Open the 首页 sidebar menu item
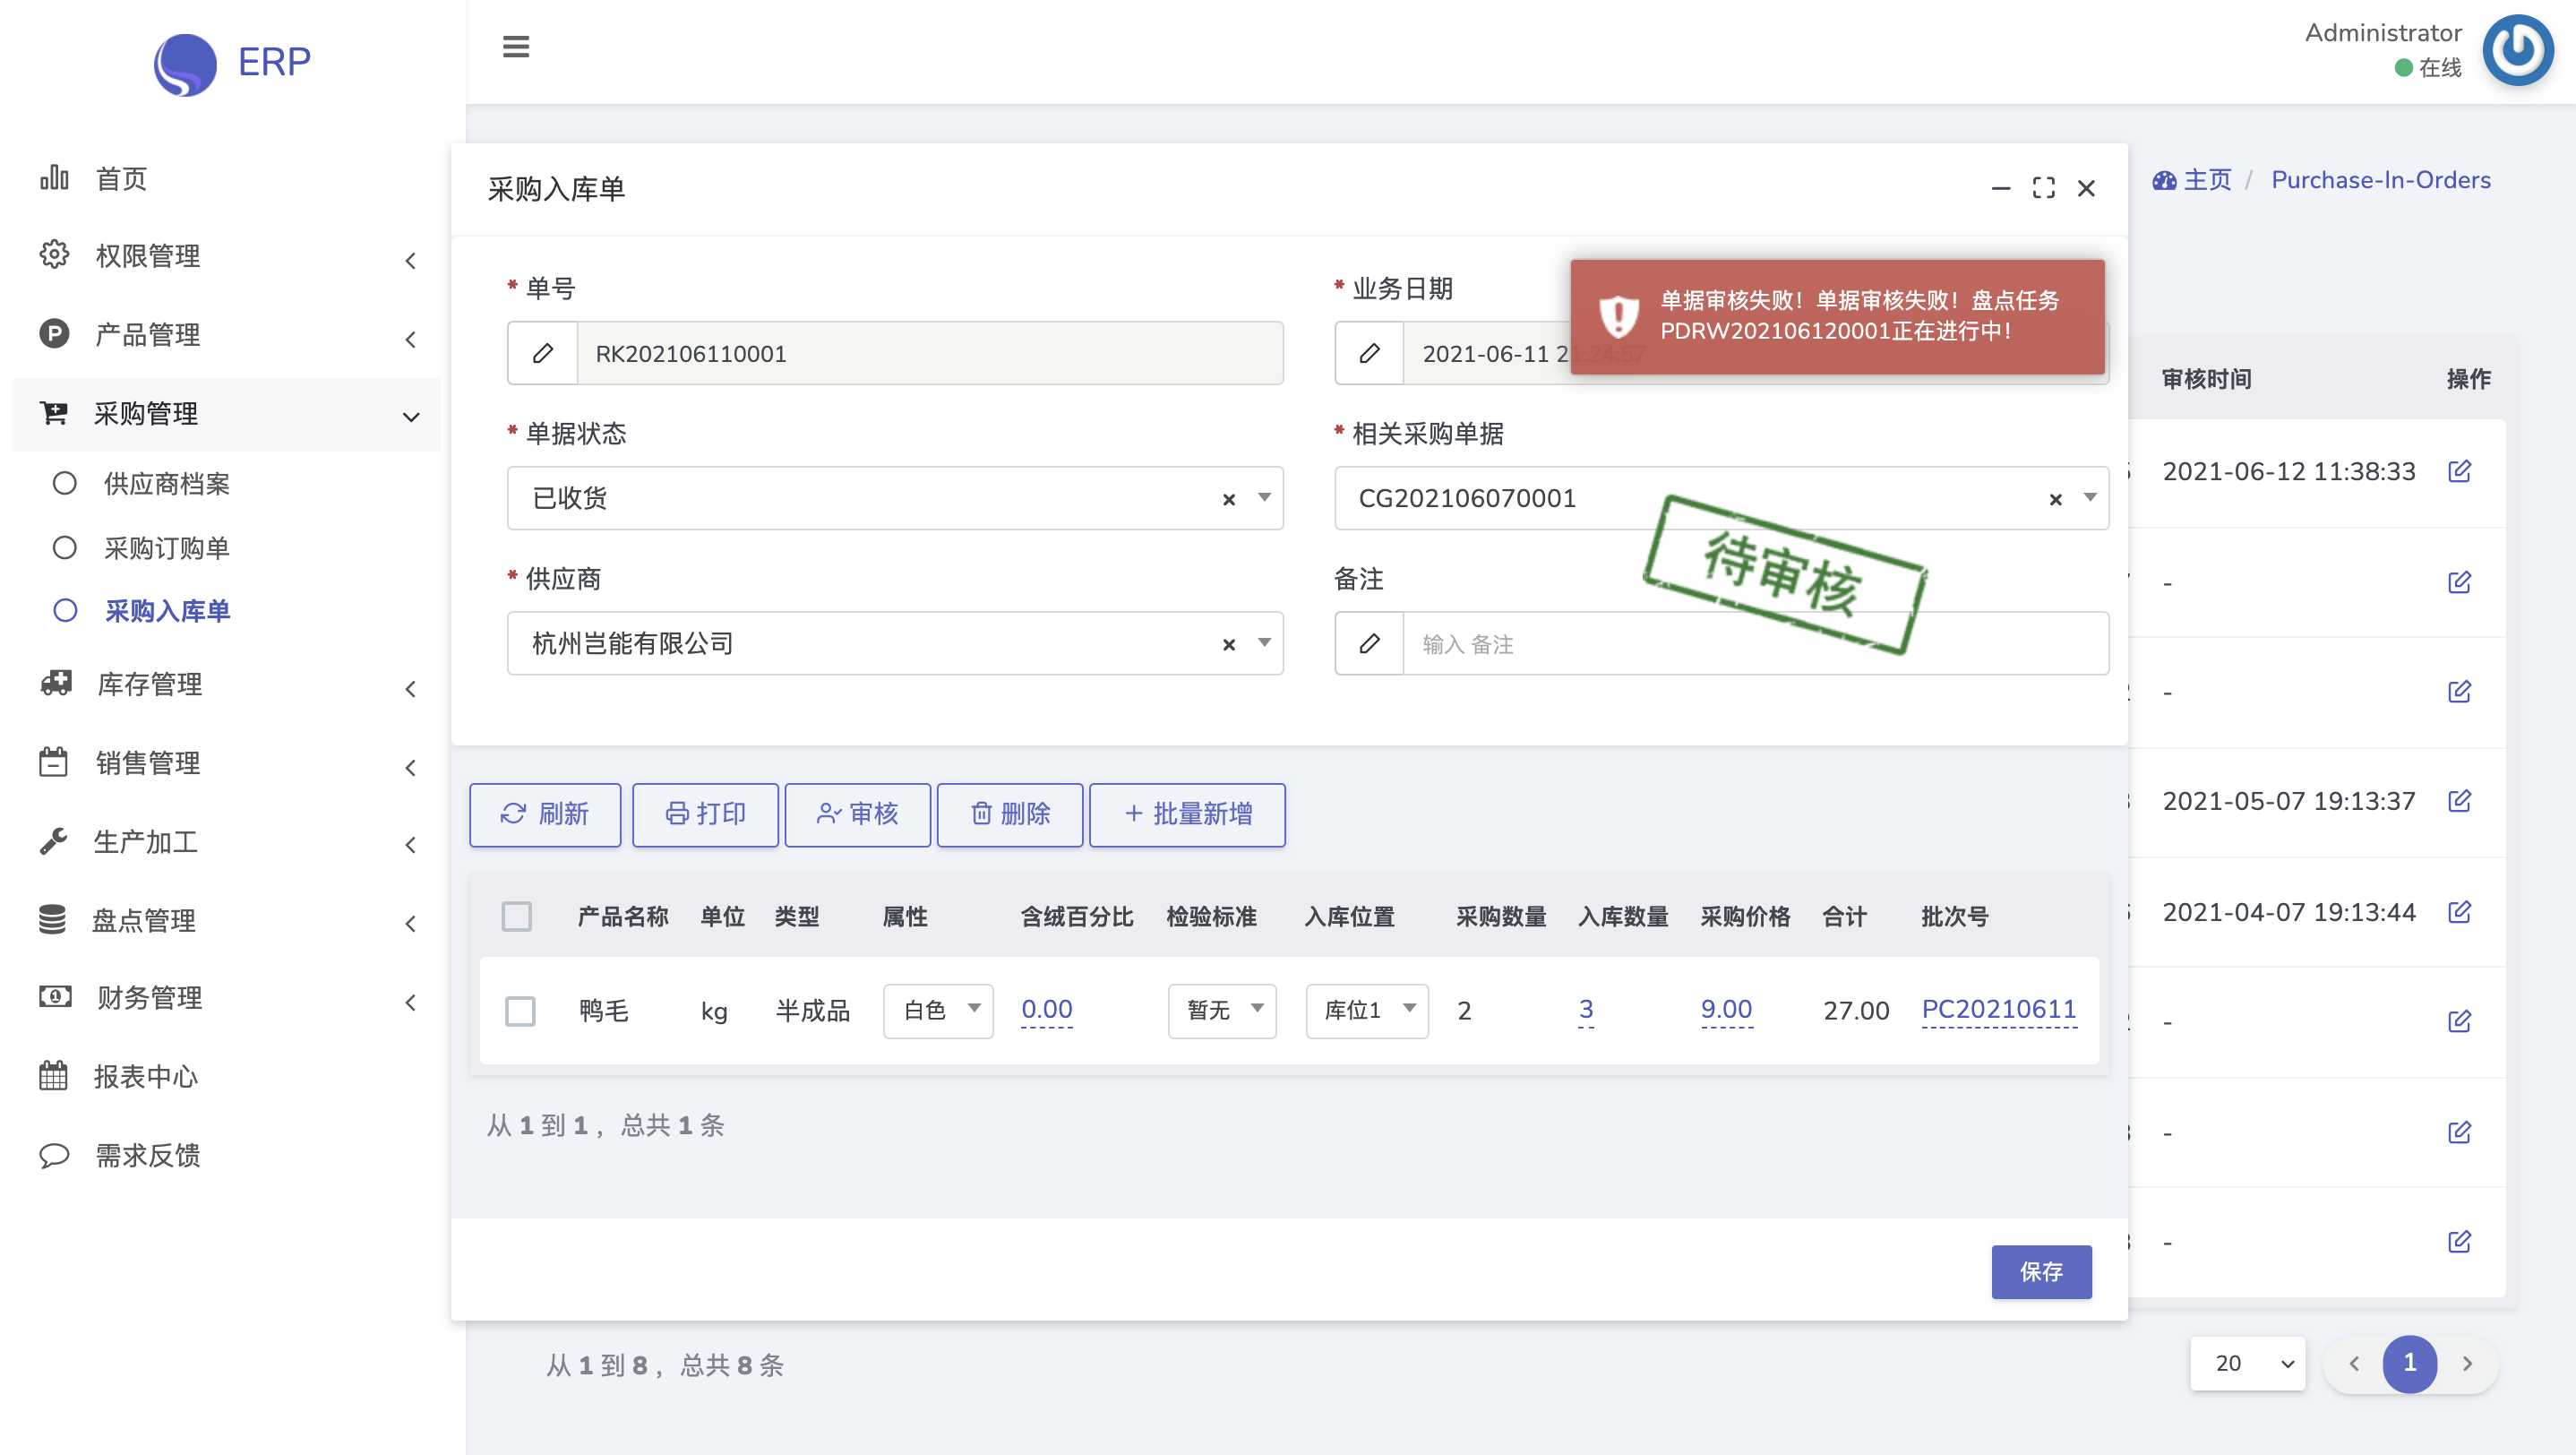 pos(120,179)
